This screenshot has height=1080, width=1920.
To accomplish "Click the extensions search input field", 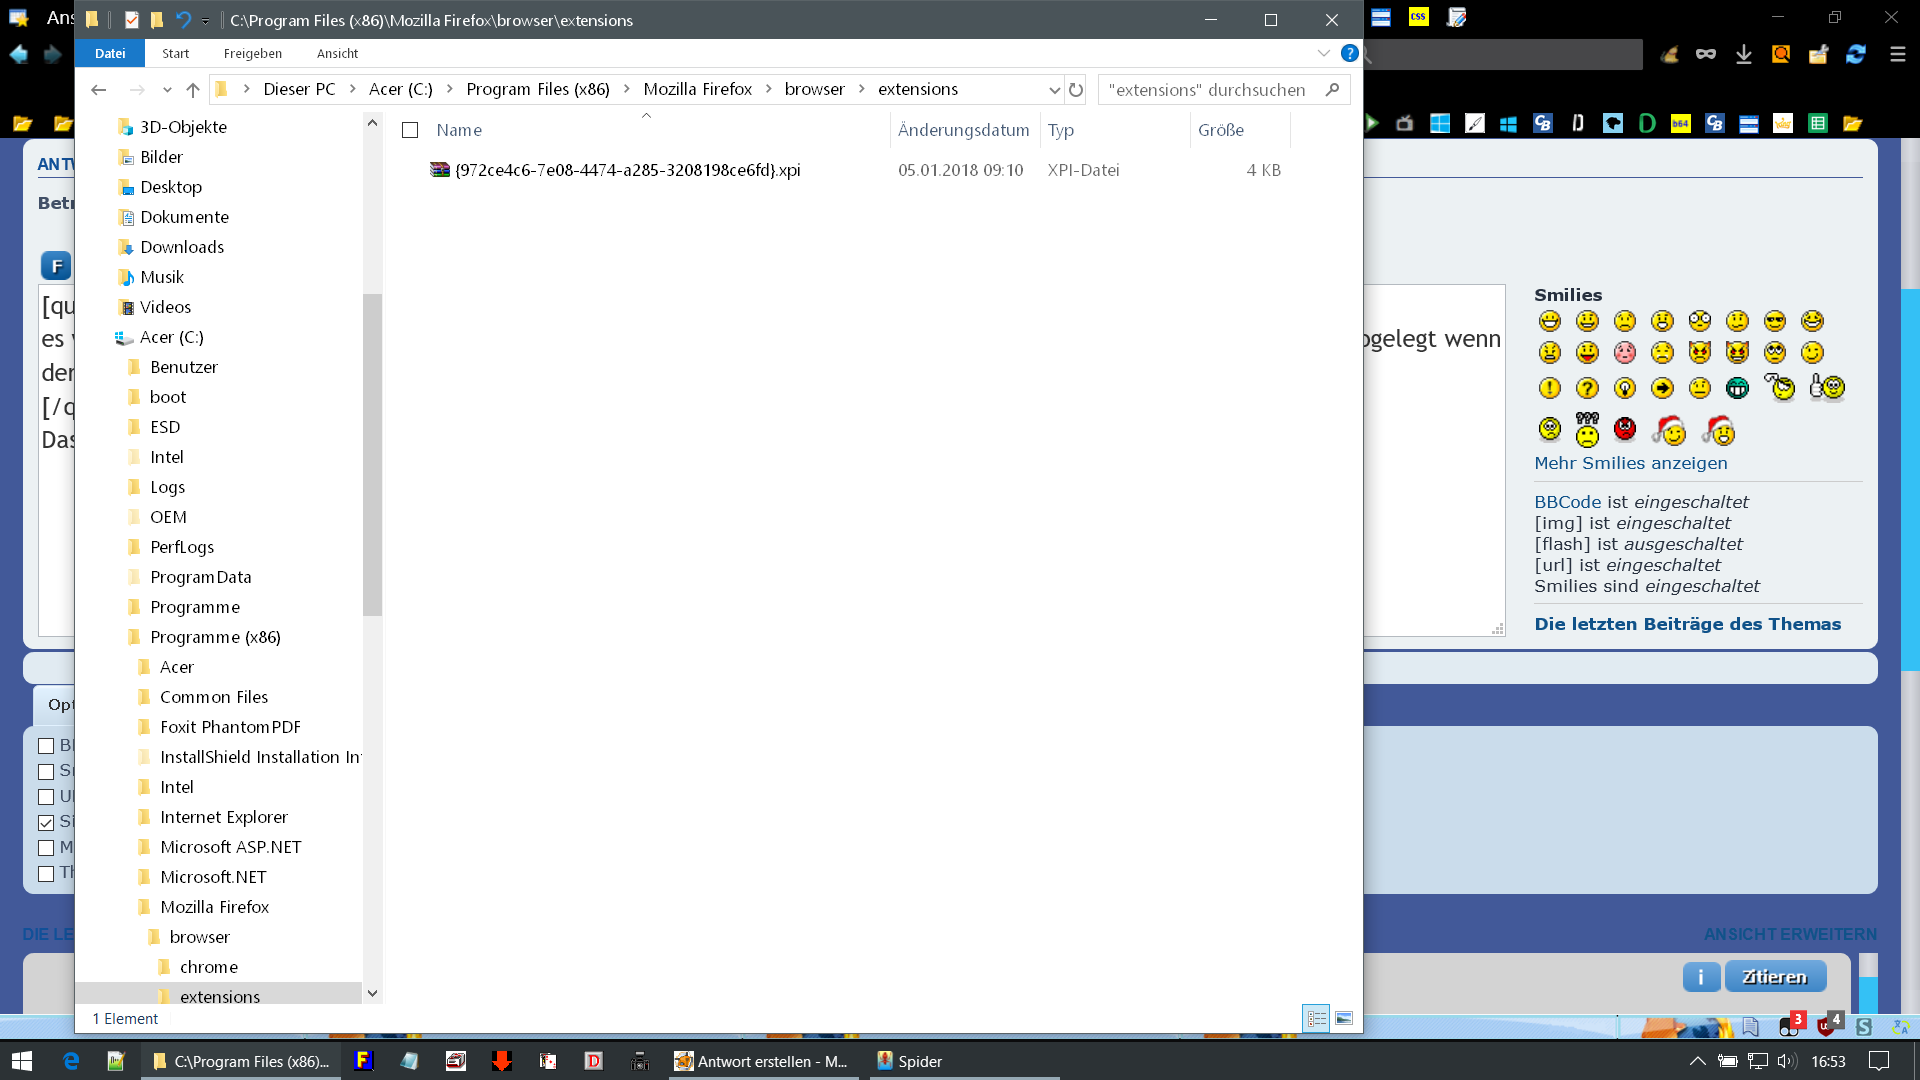I will pyautogui.click(x=1206, y=90).
